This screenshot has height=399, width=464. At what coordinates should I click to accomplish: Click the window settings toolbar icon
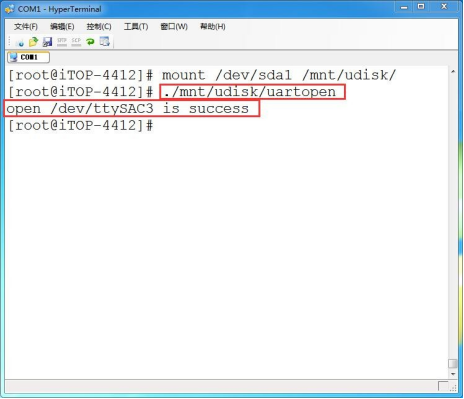point(105,42)
